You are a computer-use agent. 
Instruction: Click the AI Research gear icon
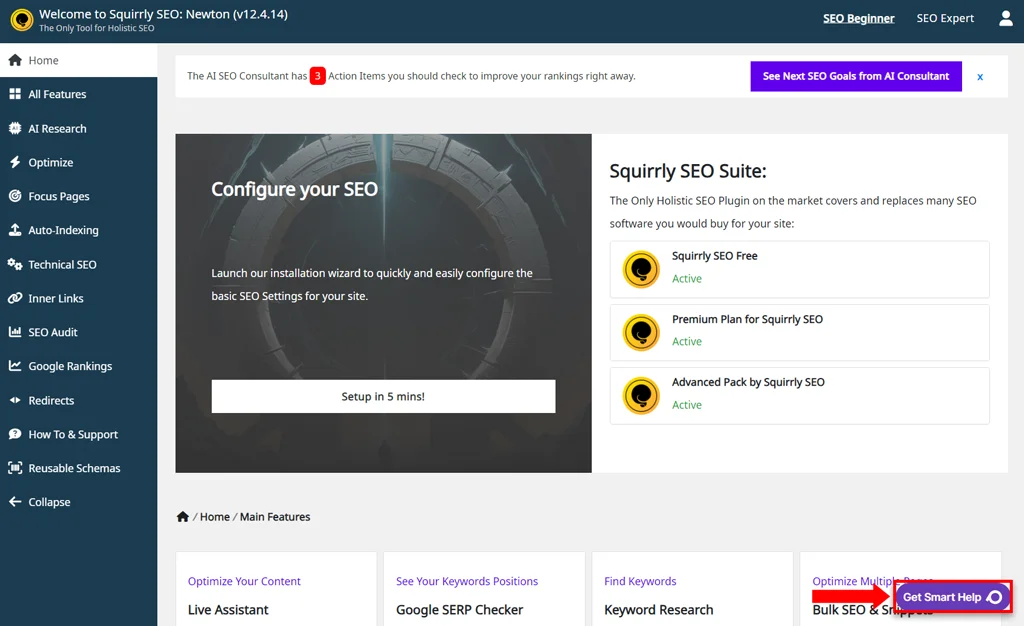coord(15,128)
